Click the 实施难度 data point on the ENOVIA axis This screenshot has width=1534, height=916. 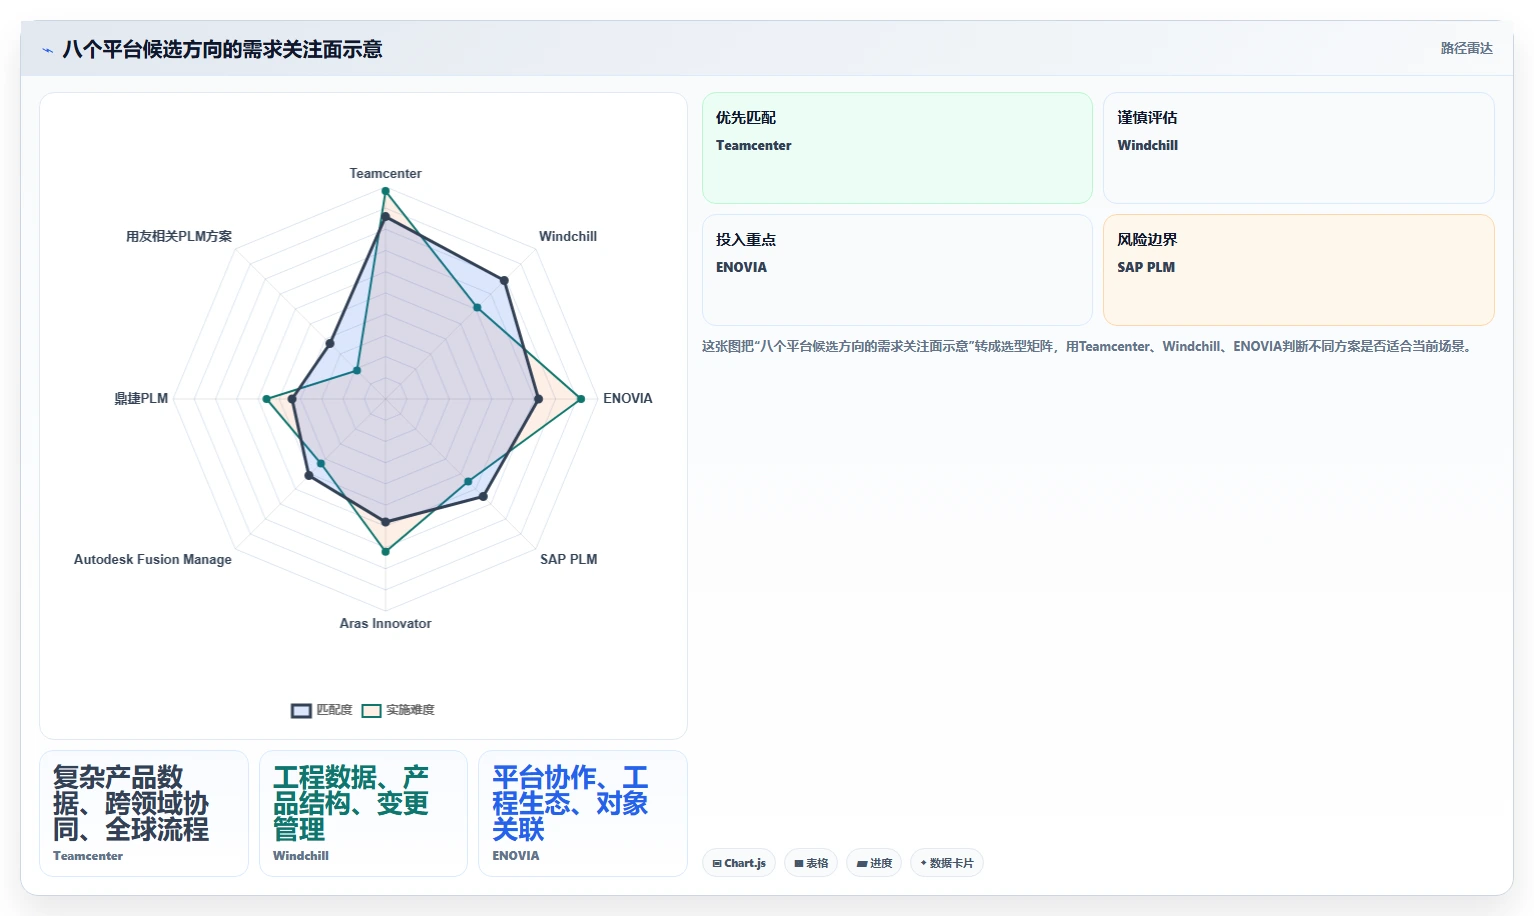pos(581,399)
